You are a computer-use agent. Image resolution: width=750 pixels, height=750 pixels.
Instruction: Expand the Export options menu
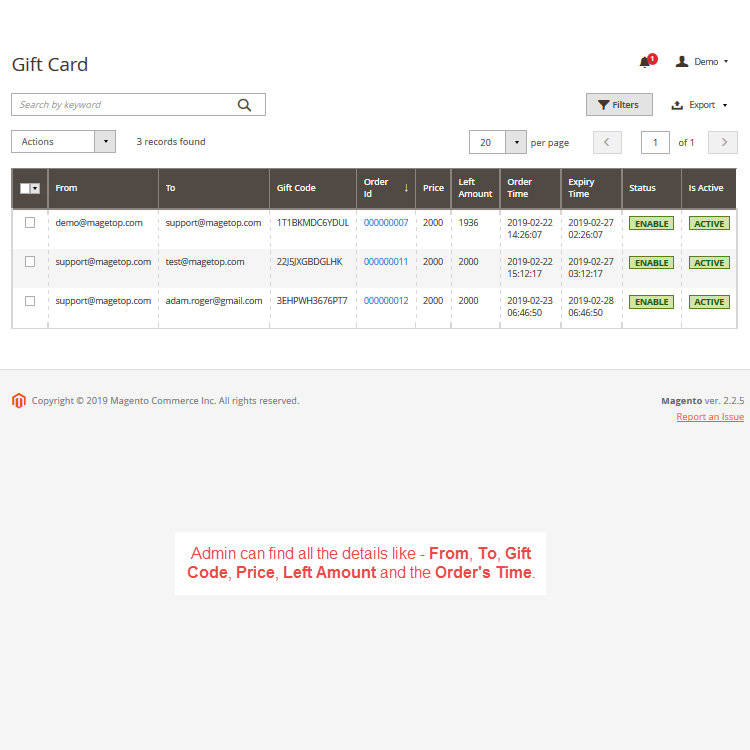point(699,105)
